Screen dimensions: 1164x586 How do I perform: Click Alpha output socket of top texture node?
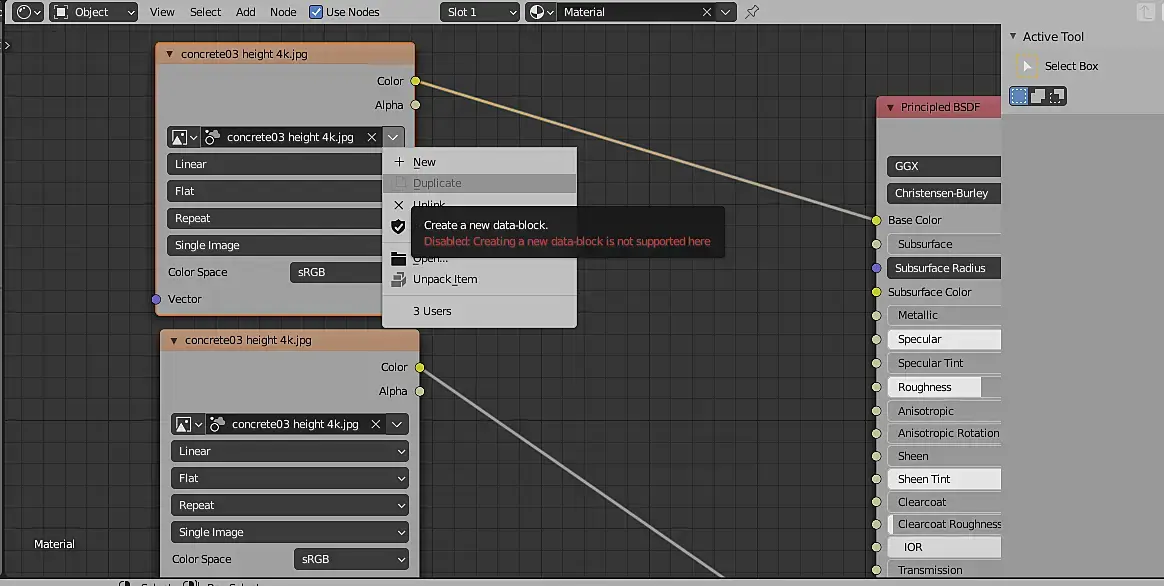click(415, 105)
